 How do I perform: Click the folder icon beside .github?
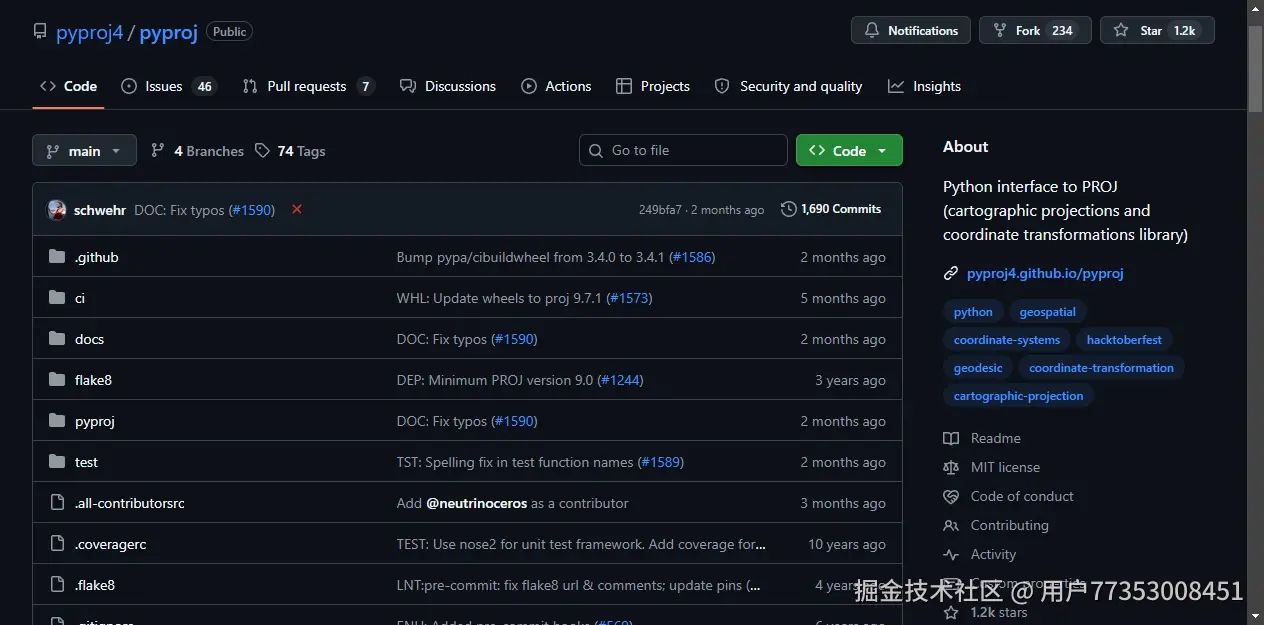pyautogui.click(x=57, y=257)
